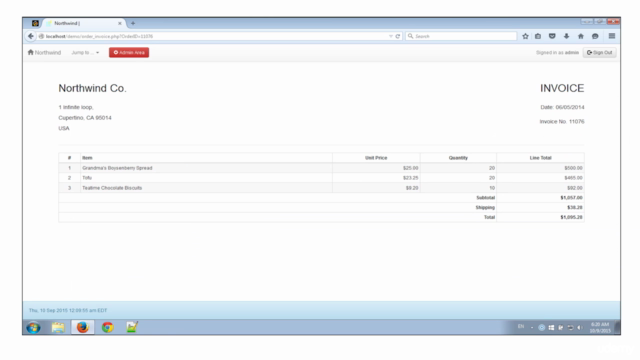Screen dimensions: 640x360
Task: Click the Firefox taskbar icon
Action: point(82,327)
